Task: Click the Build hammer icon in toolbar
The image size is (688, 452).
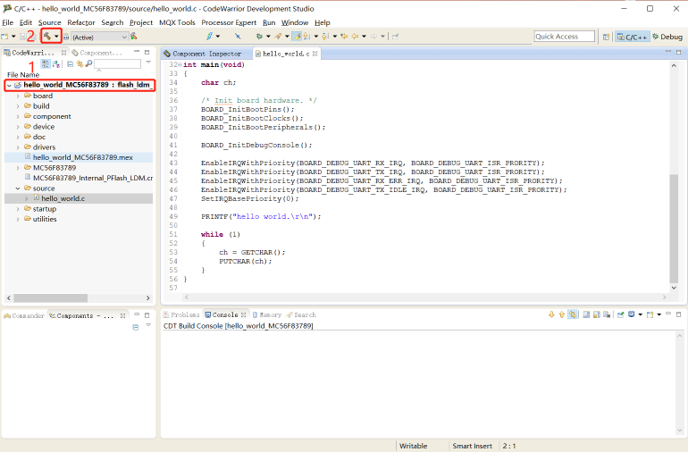Action: click(47, 36)
